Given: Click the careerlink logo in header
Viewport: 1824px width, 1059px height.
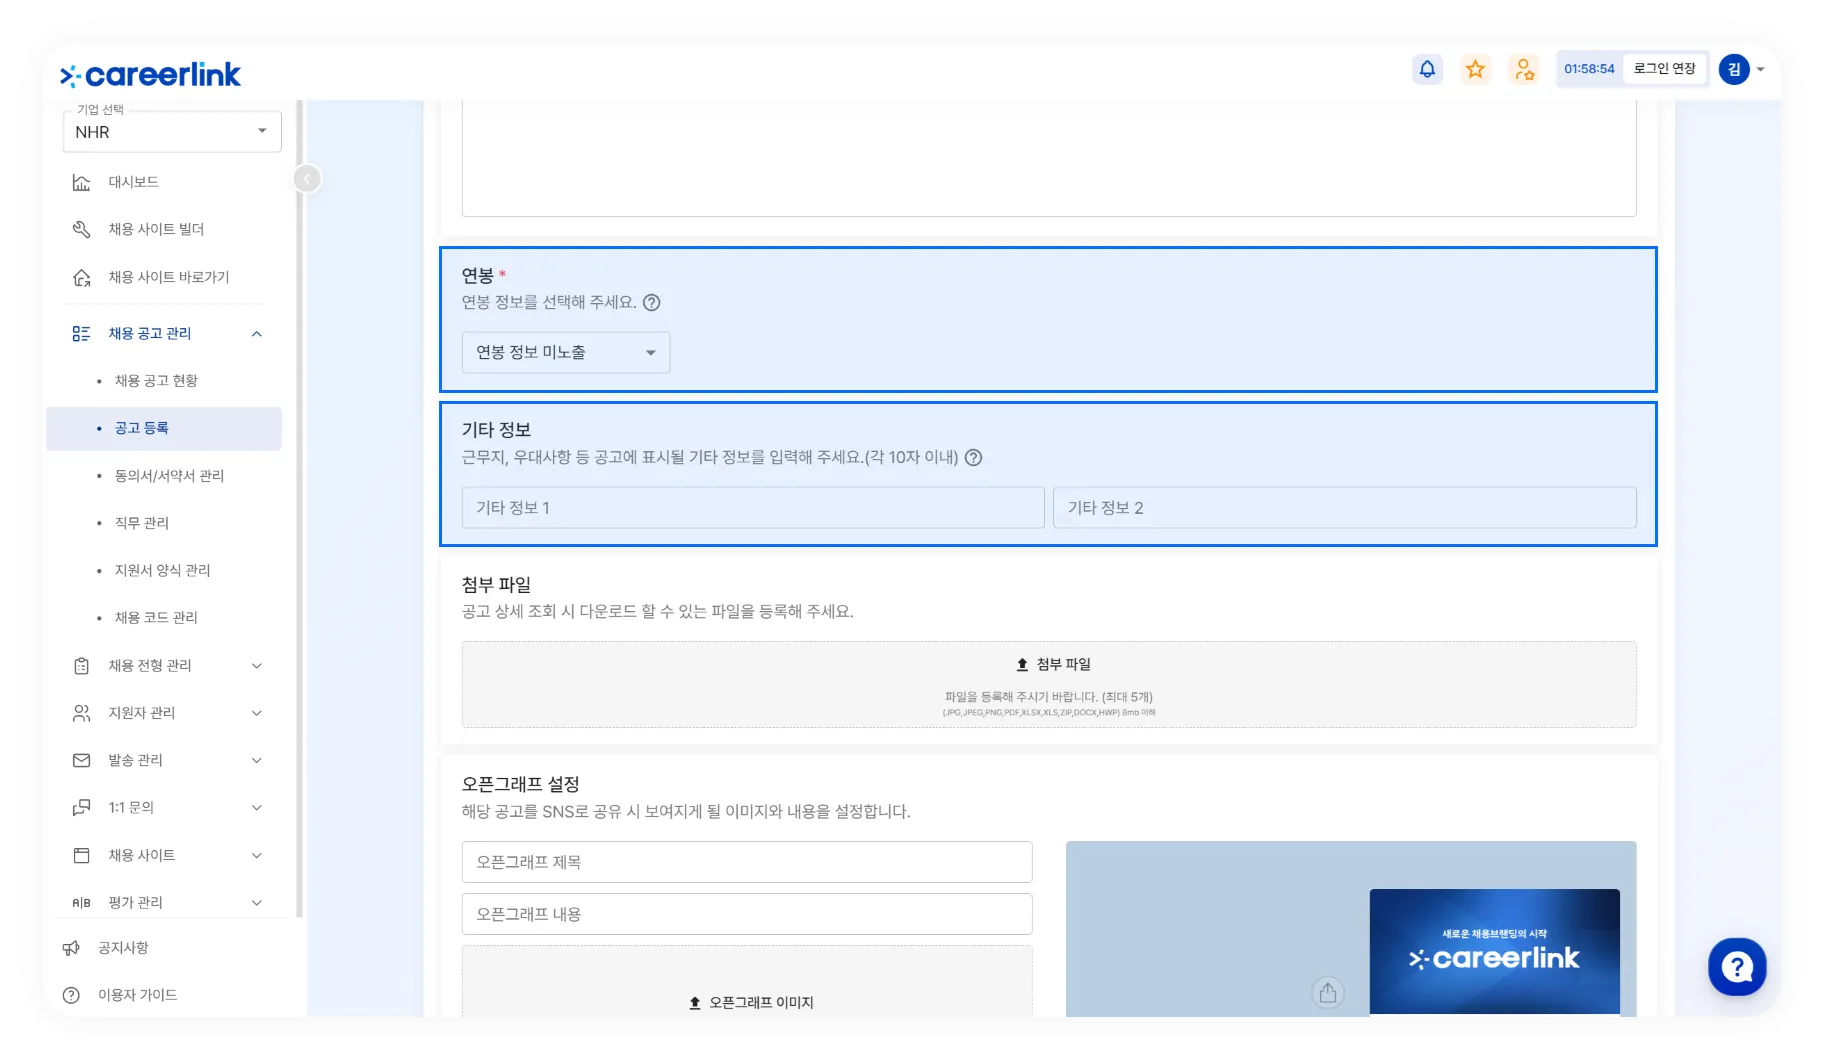Looking at the screenshot, I should click(x=150, y=75).
